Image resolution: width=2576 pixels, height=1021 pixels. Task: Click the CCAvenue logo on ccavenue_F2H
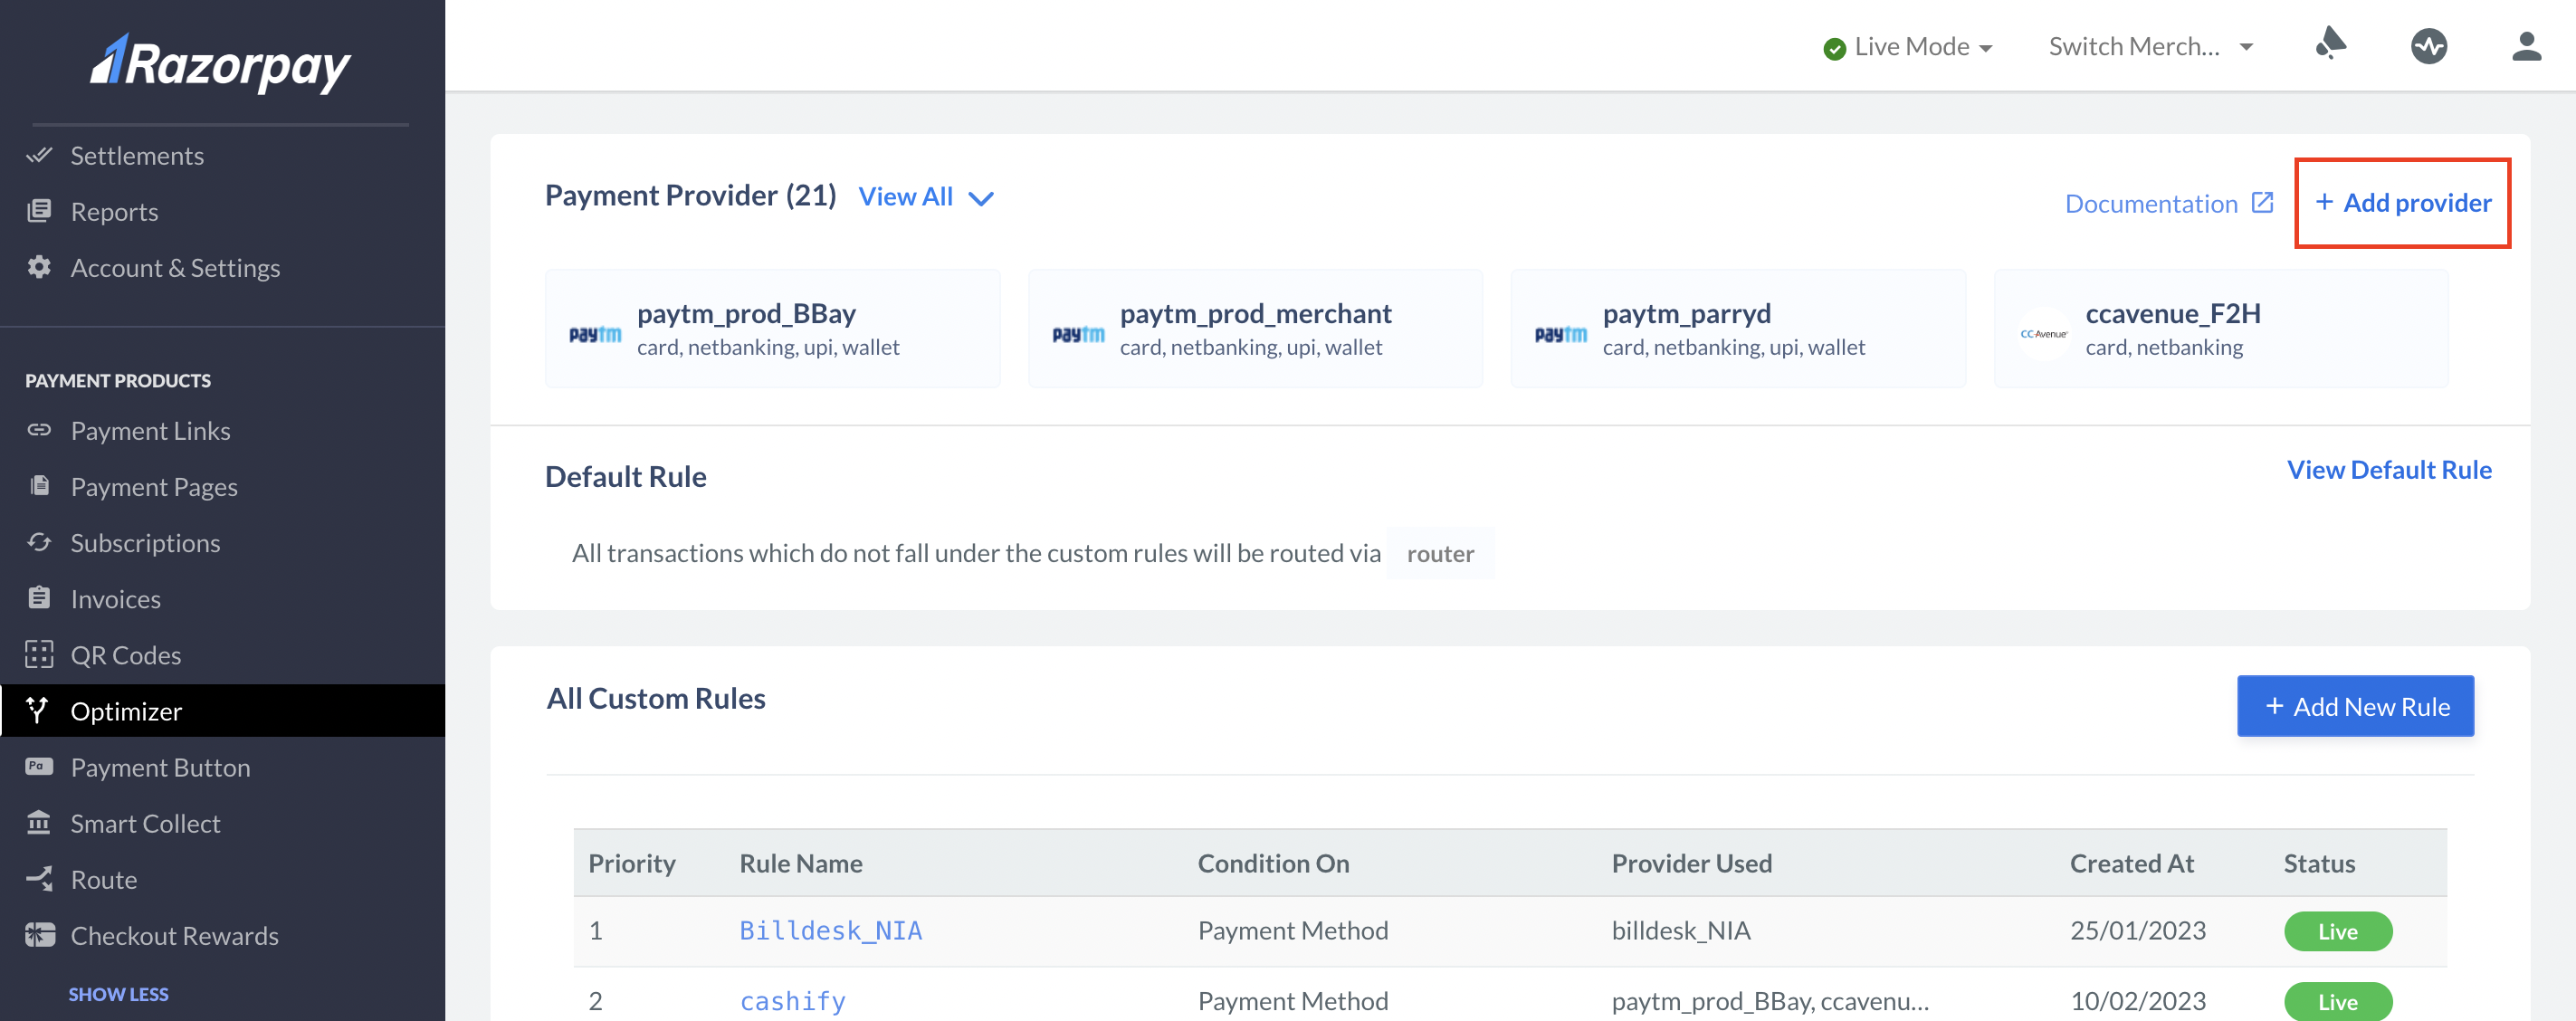pyautogui.click(x=2044, y=334)
